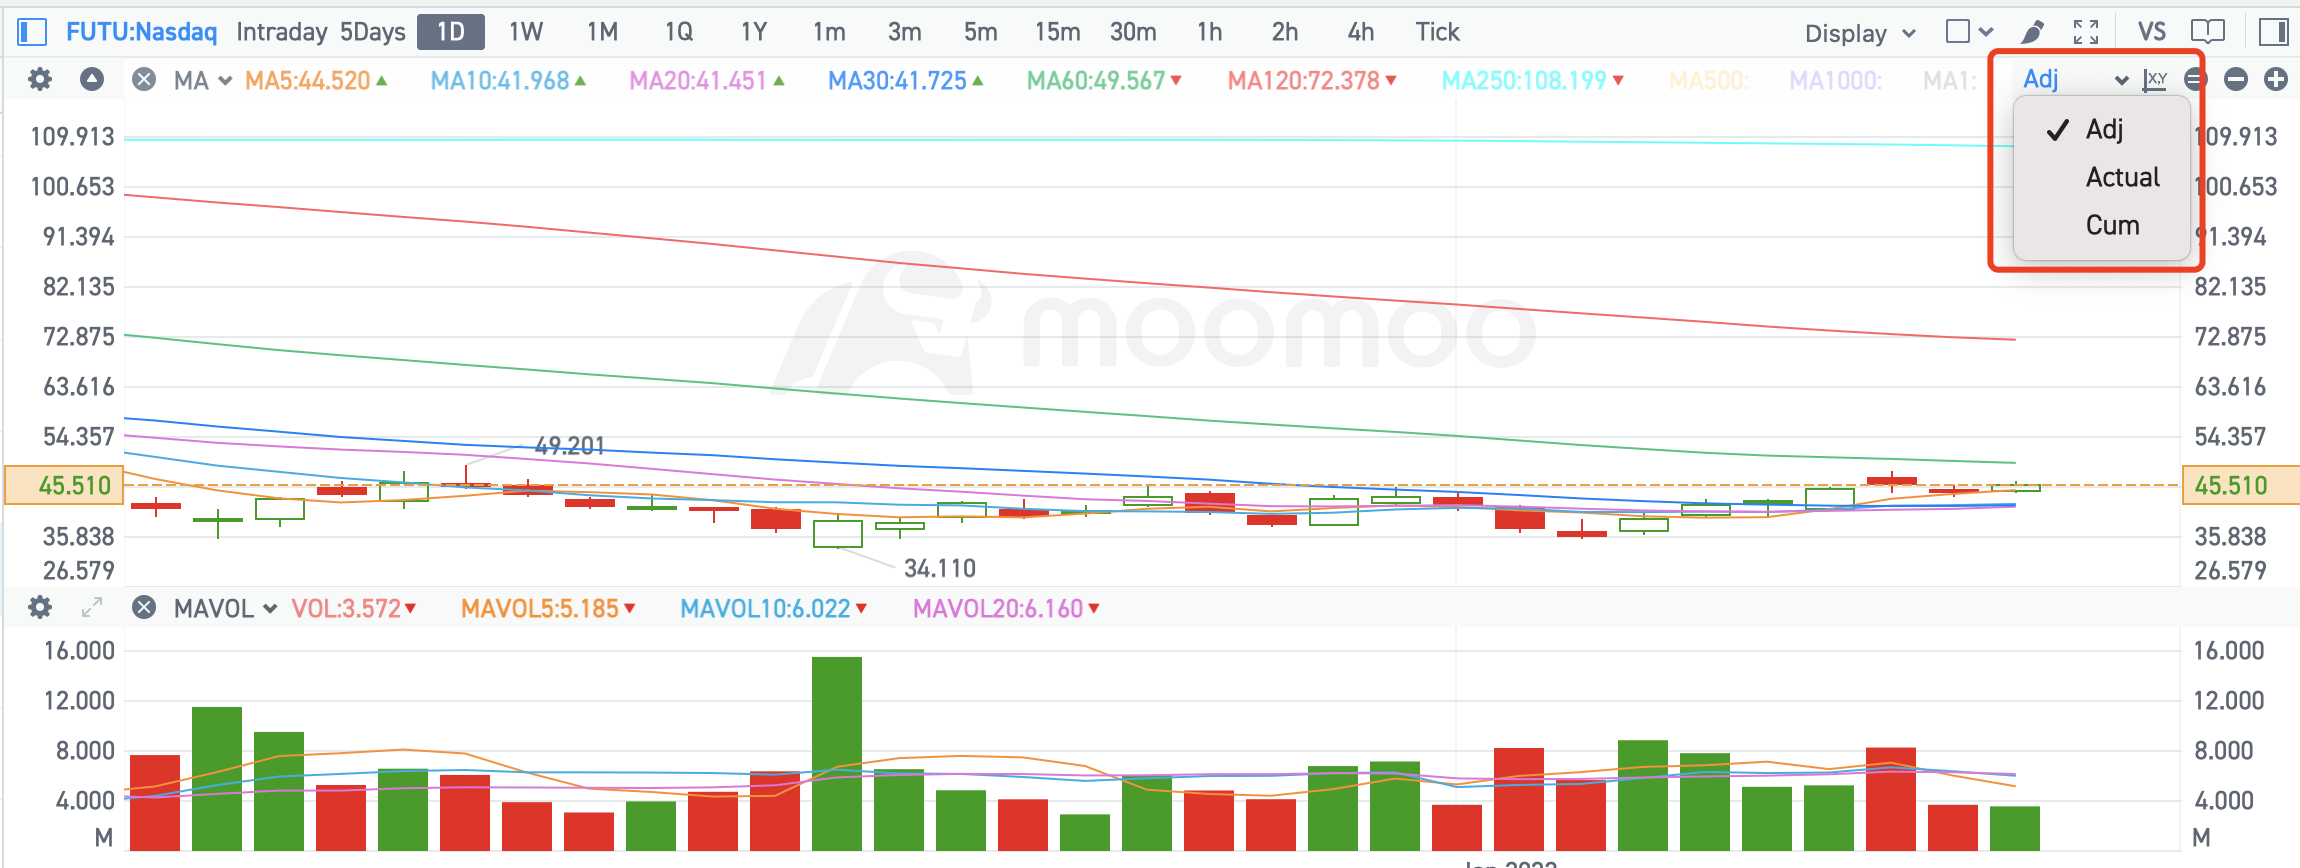Screen dimensions: 2300x868
Task: Select the Tick timeframe
Action: (1437, 32)
